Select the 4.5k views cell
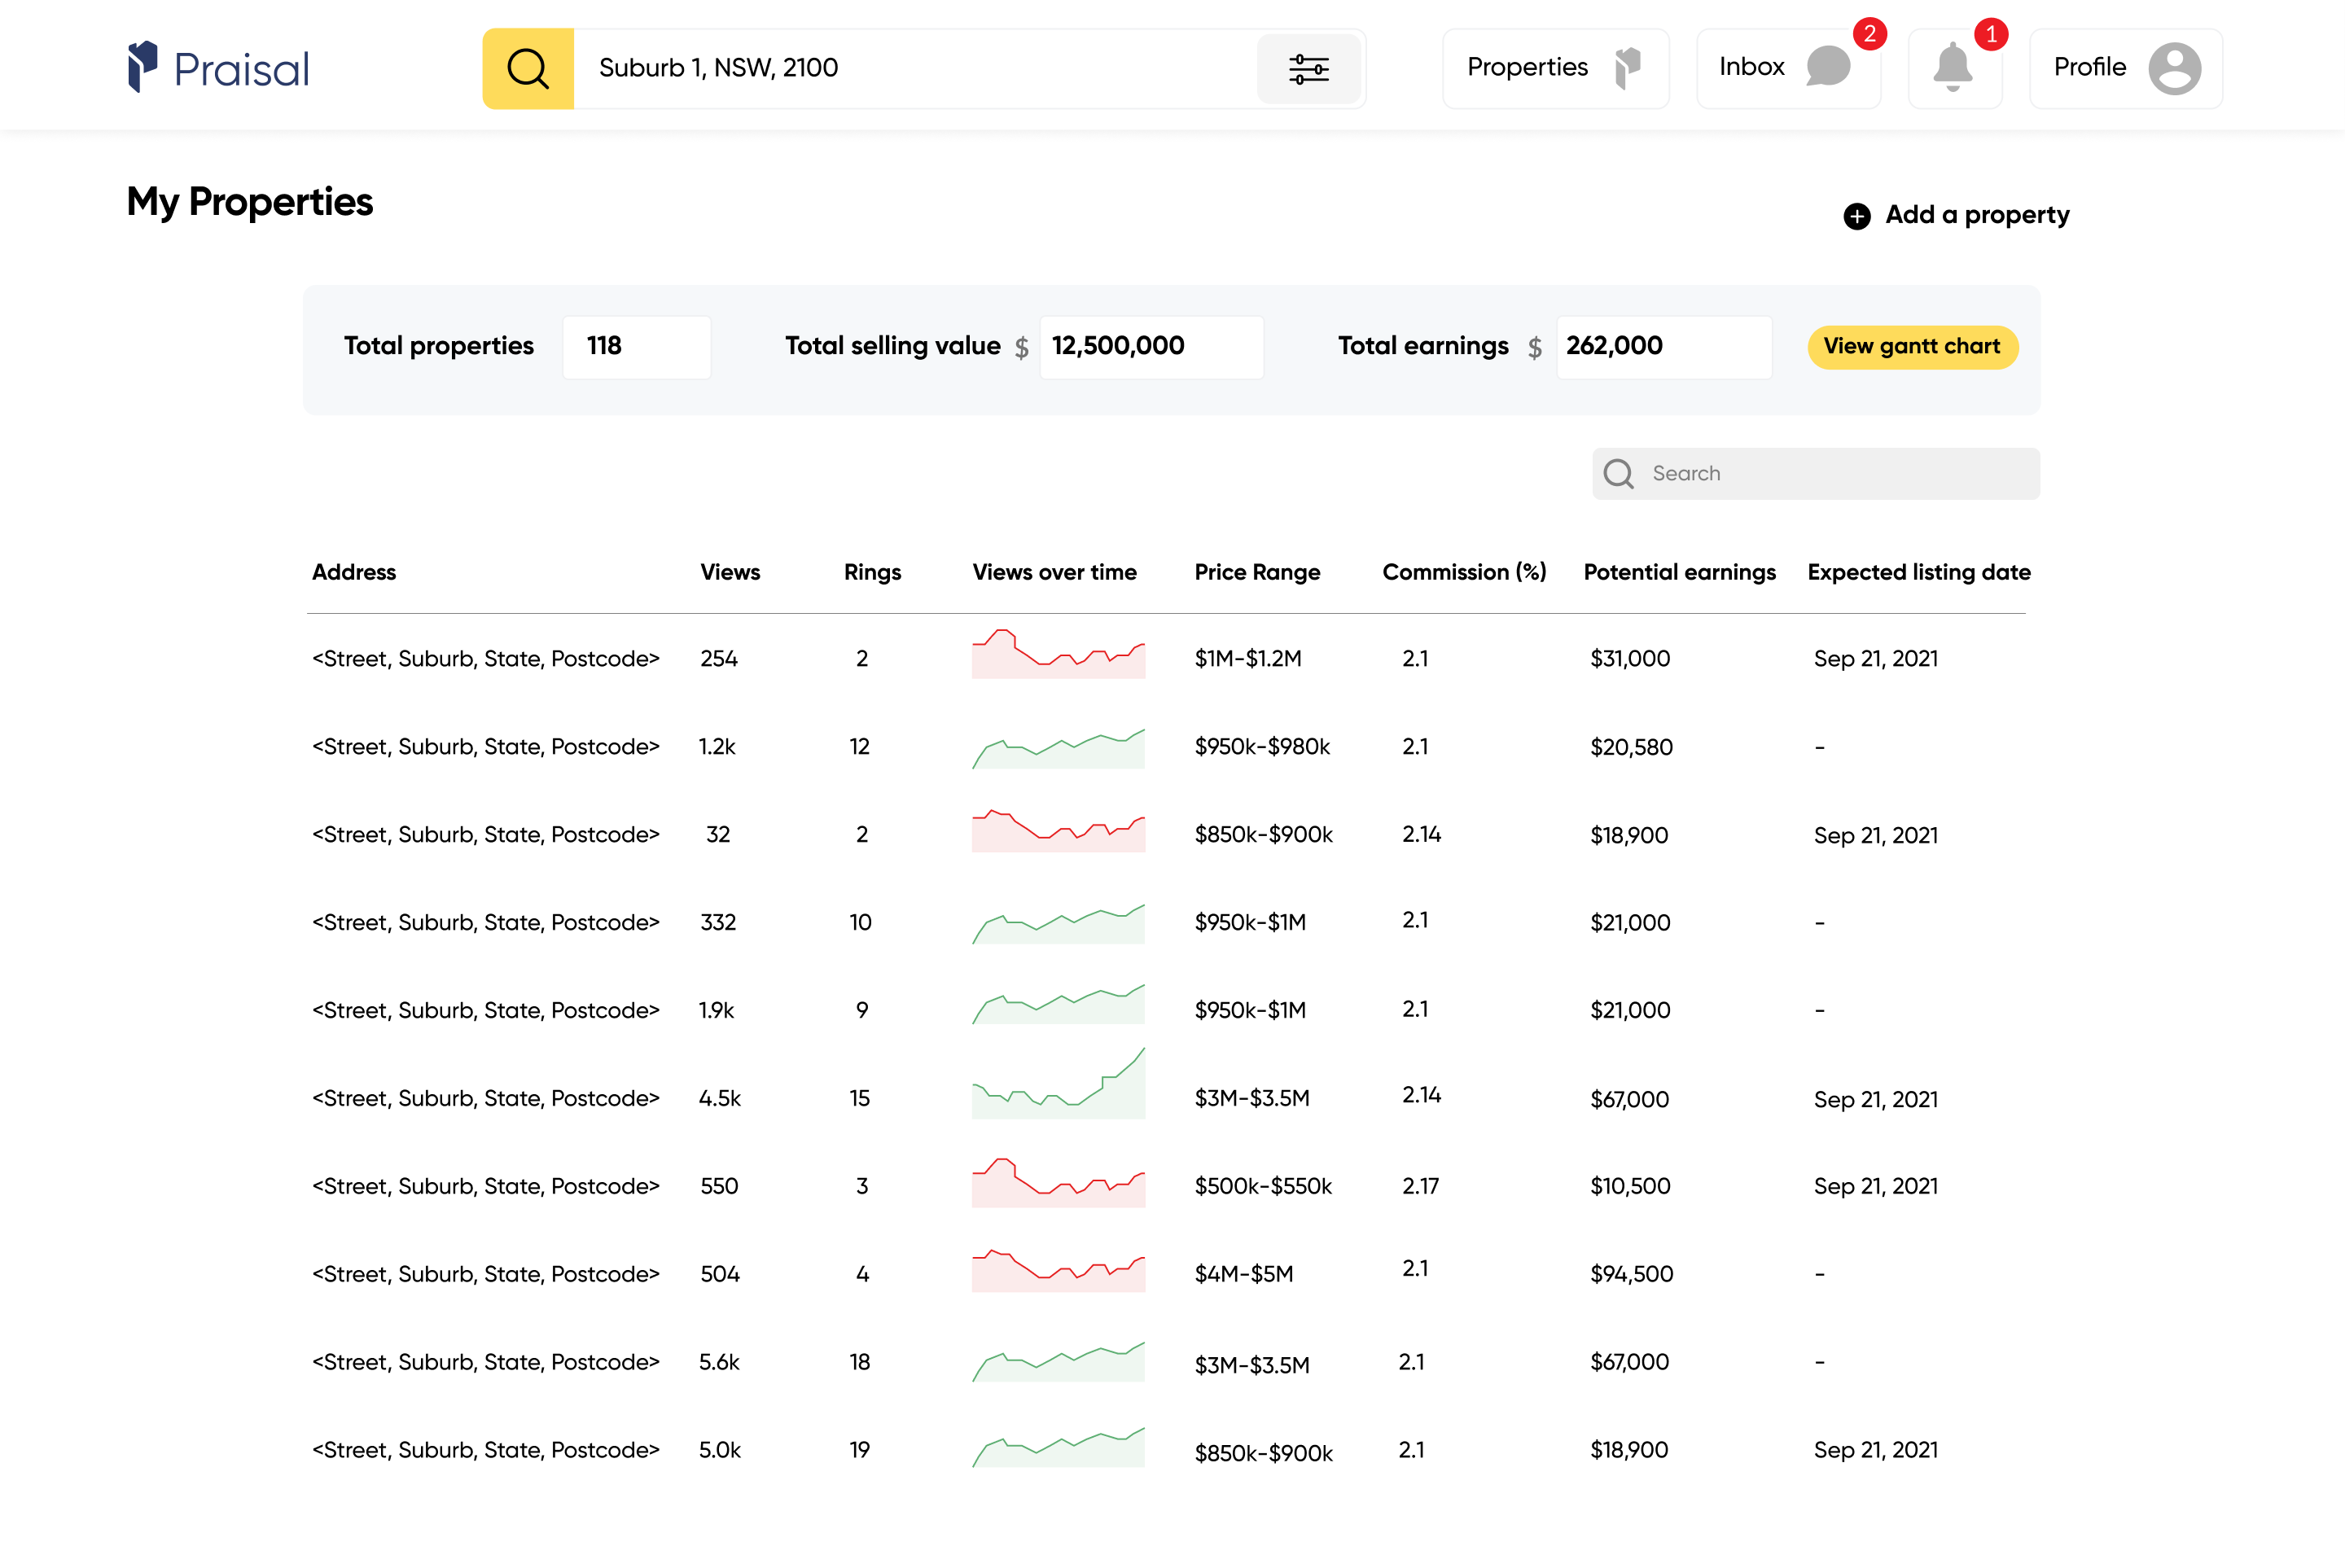This screenshot has height=1568, width=2345. (719, 1098)
